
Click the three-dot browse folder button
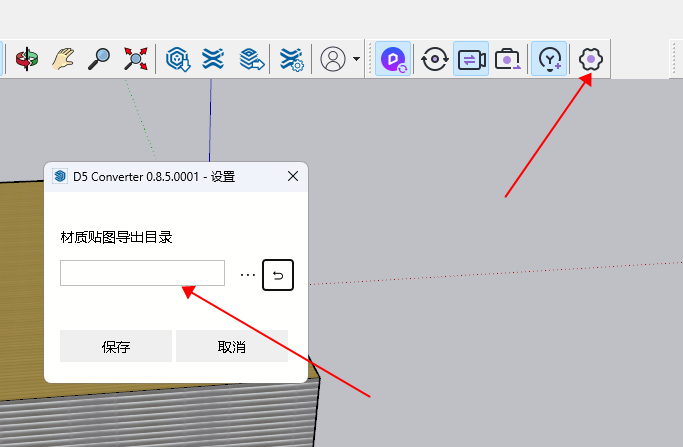(x=248, y=274)
